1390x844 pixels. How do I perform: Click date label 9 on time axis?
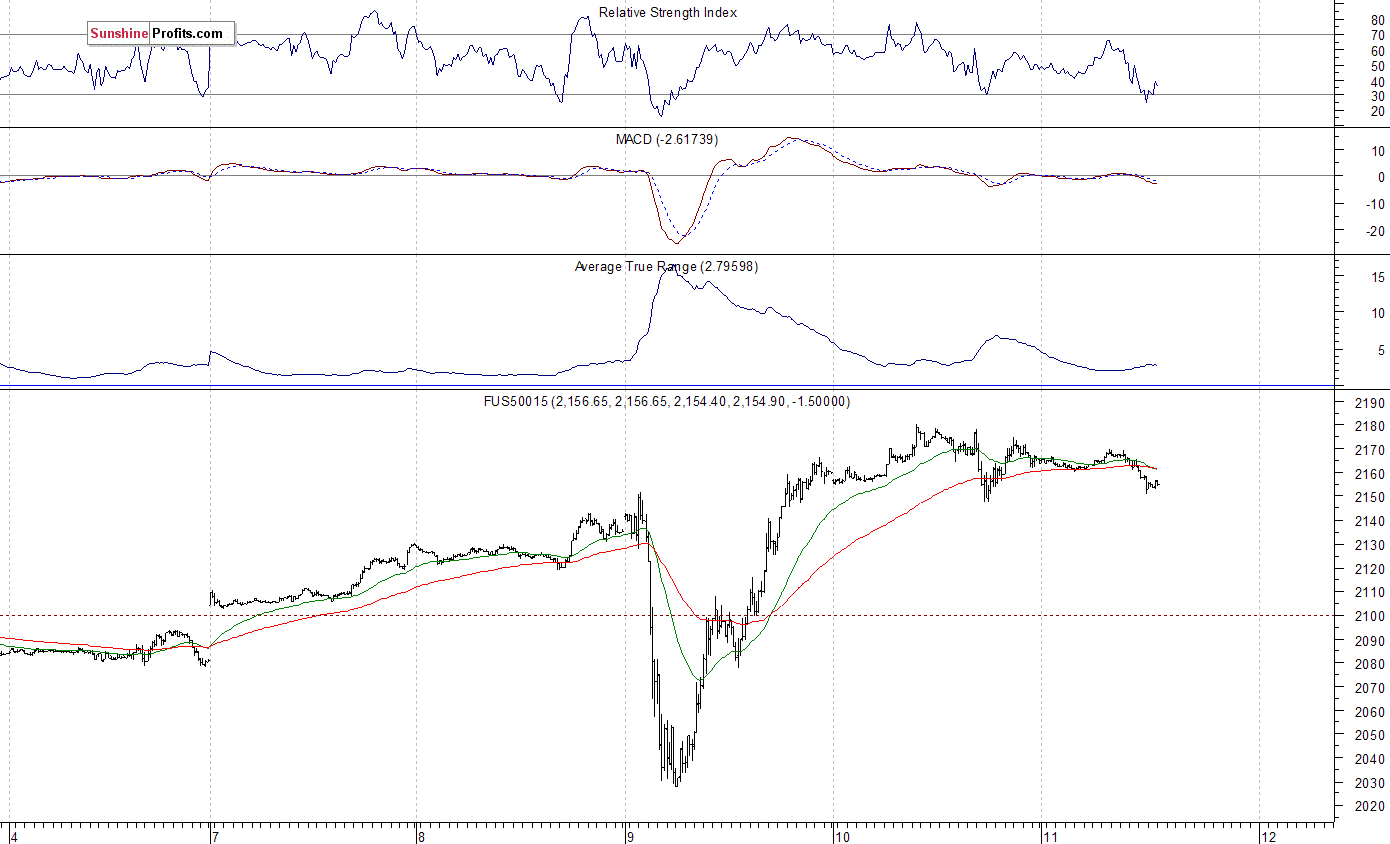tap(629, 836)
